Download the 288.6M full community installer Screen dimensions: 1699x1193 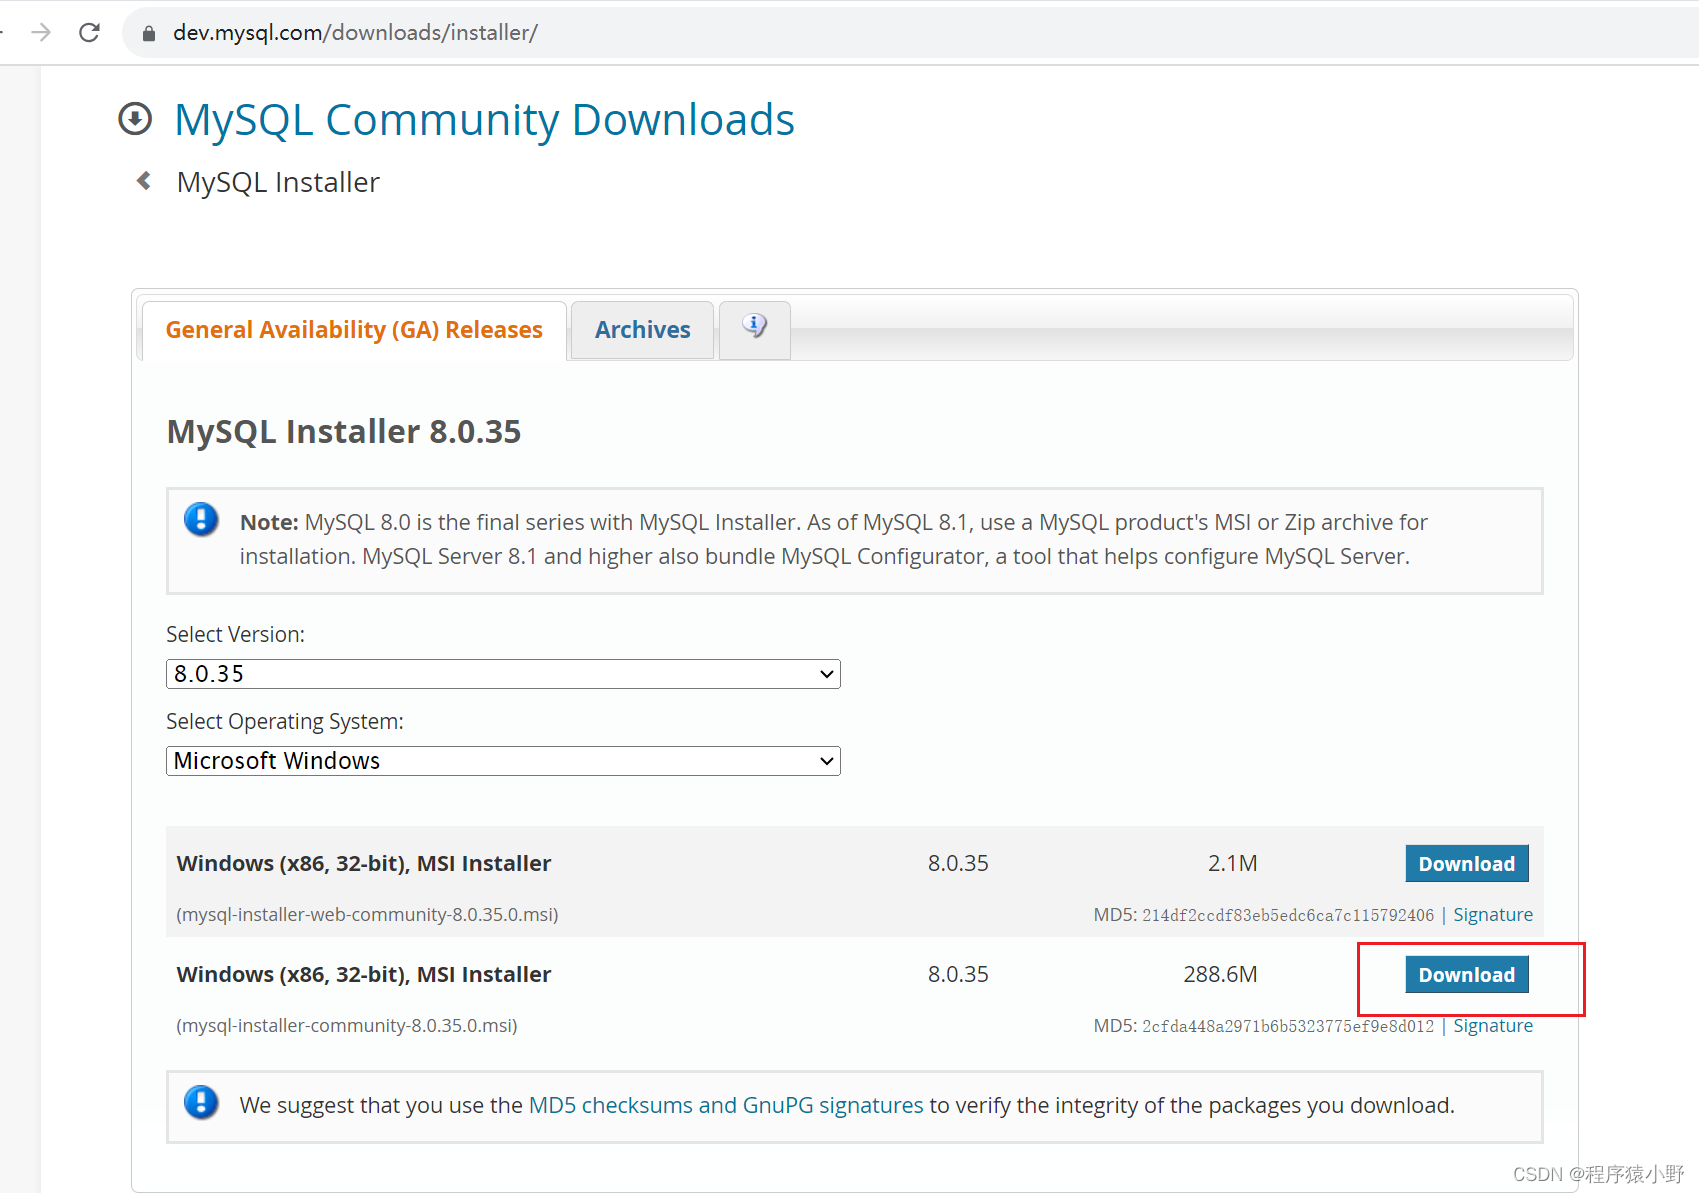(x=1466, y=975)
